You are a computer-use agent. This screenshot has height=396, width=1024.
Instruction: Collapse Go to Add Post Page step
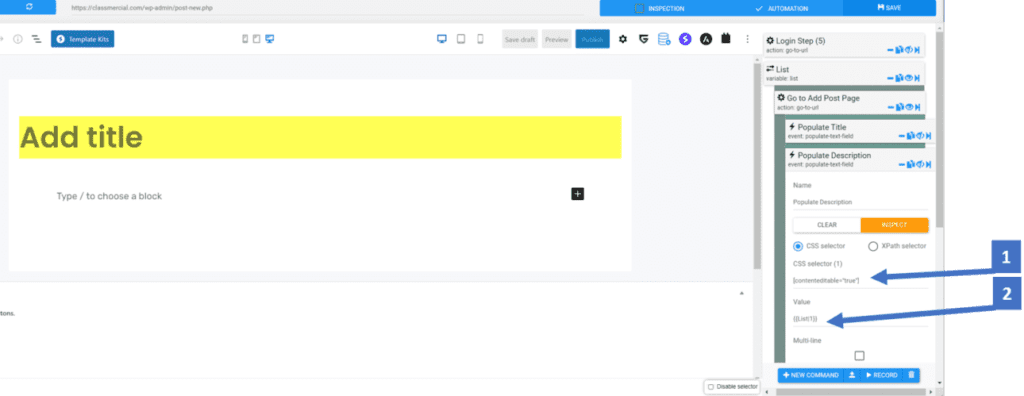[891, 107]
